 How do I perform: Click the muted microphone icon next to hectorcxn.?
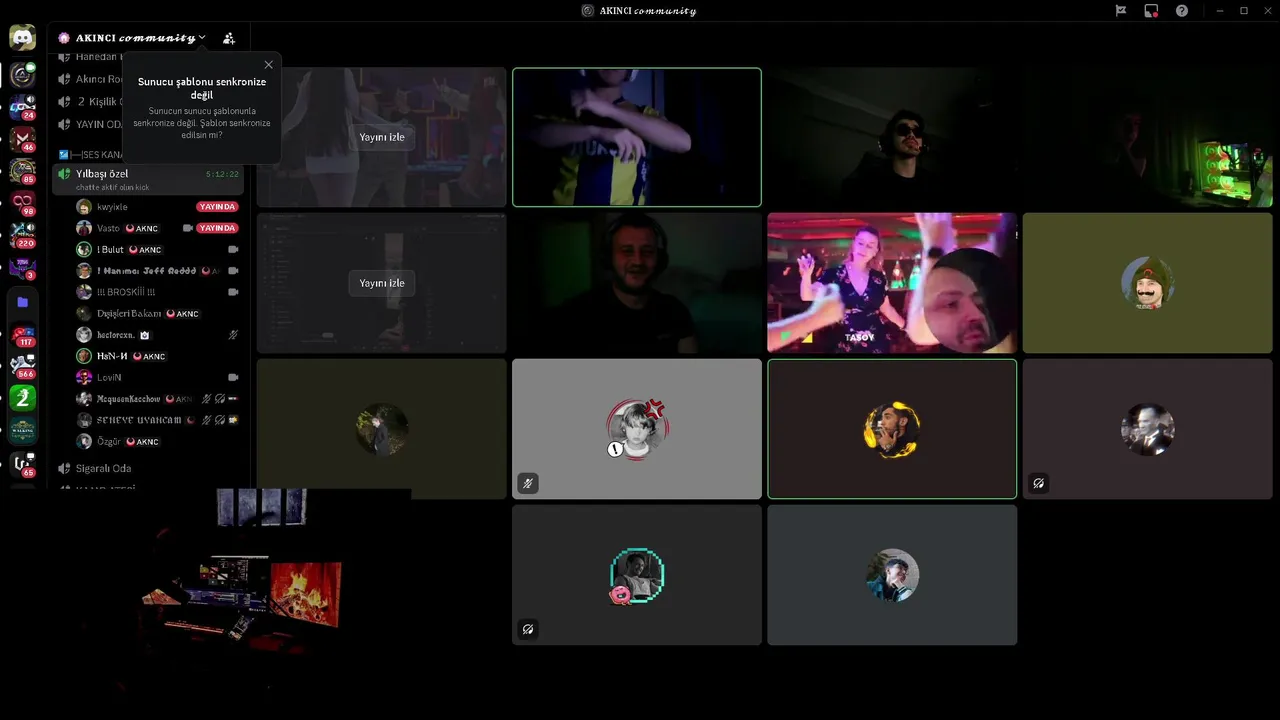point(233,335)
